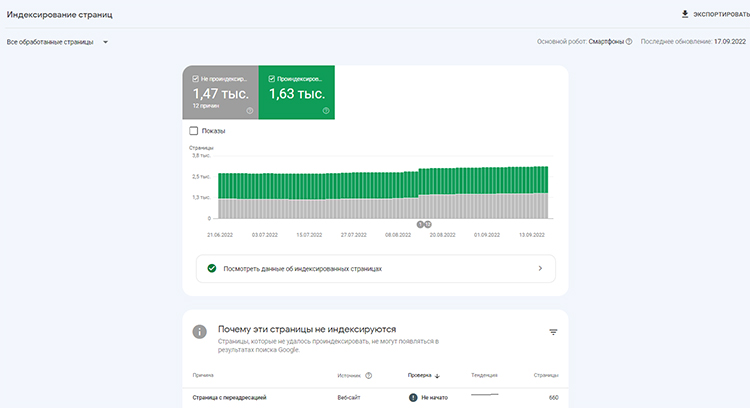Click help icon beside Источник column
The height and width of the screenshot is (408, 750).
tap(369, 376)
